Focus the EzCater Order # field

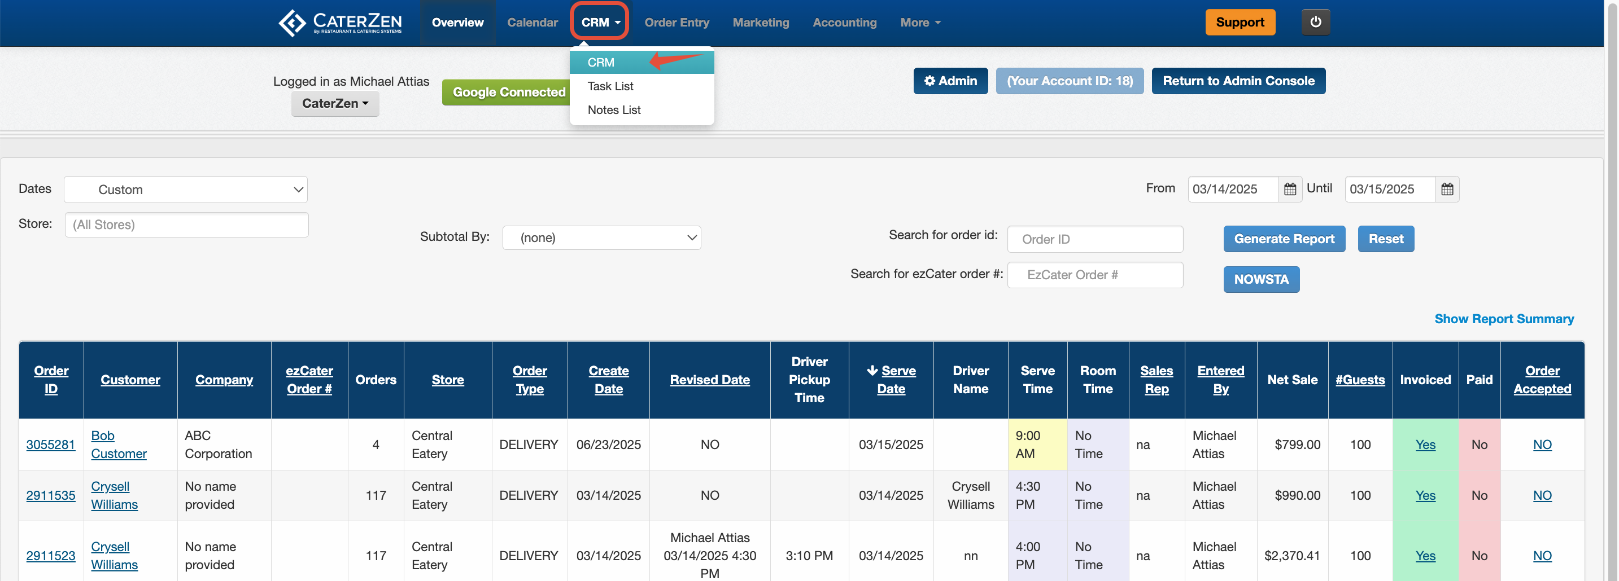tap(1095, 274)
